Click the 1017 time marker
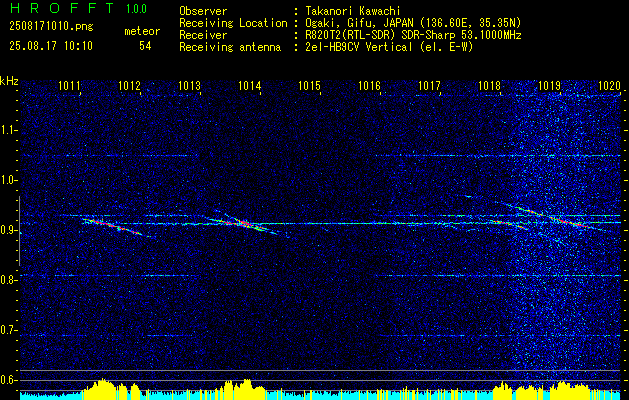The width and height of the screenshot is (629, 400). coord(430,85)
